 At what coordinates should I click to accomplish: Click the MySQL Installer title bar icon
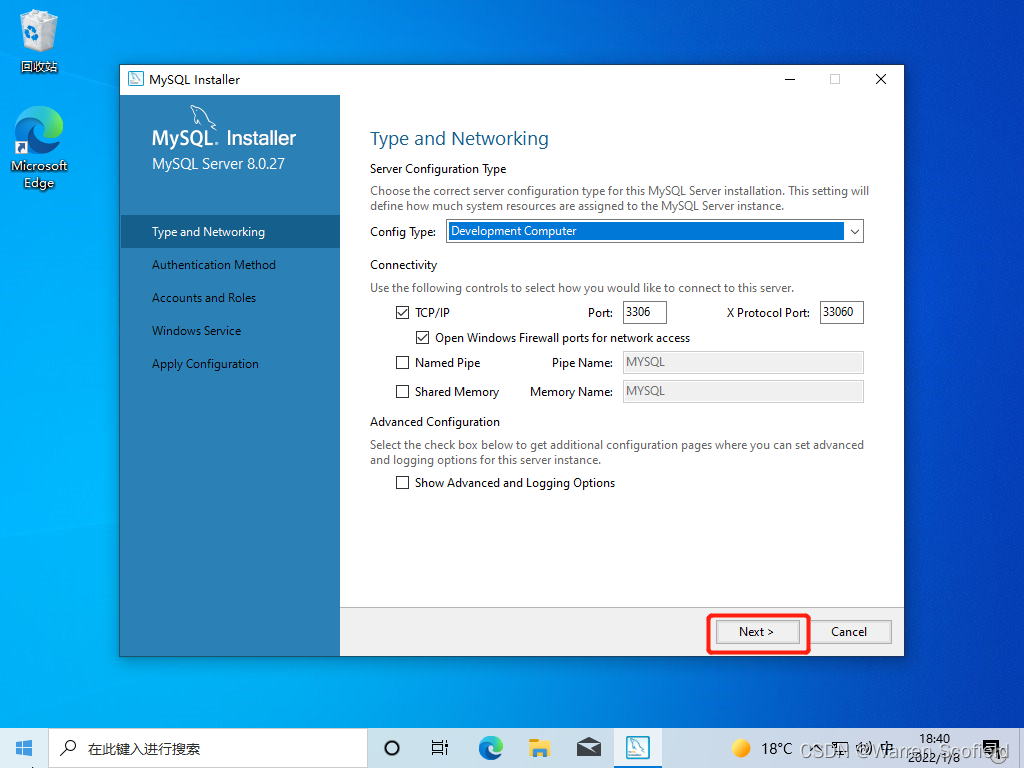pos(136,79)
